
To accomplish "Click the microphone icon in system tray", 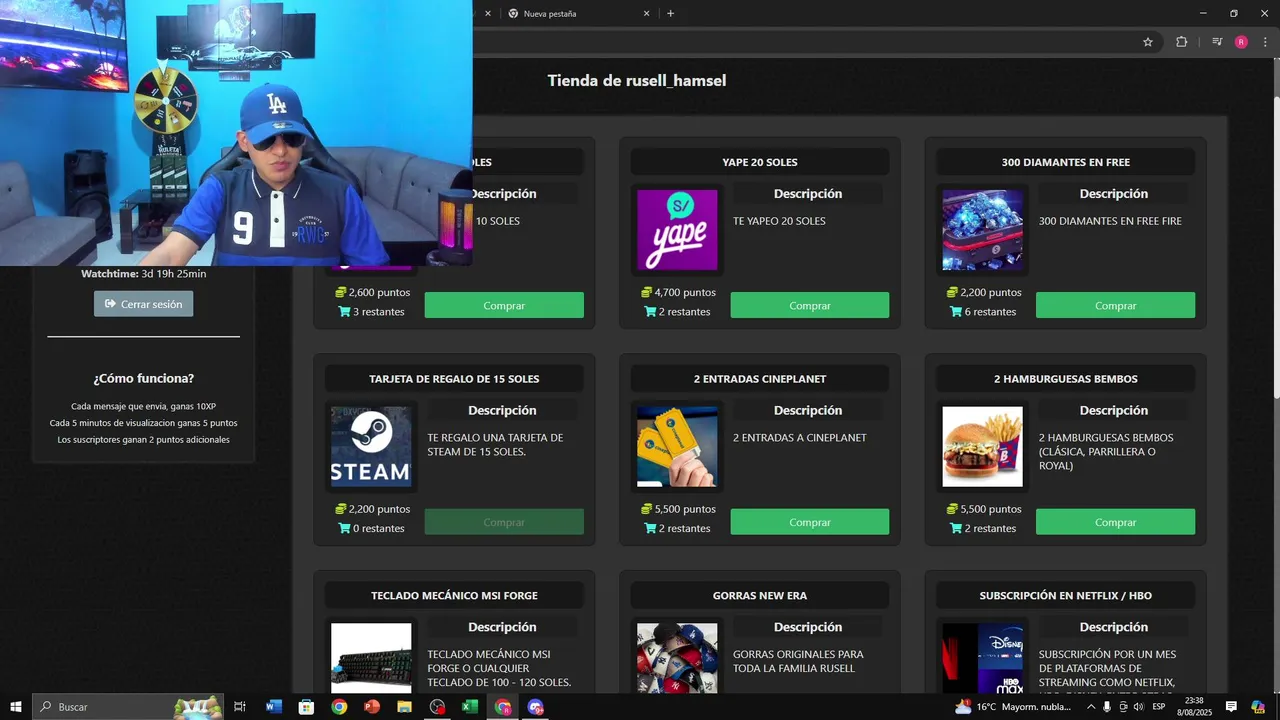I will 1107,707.
